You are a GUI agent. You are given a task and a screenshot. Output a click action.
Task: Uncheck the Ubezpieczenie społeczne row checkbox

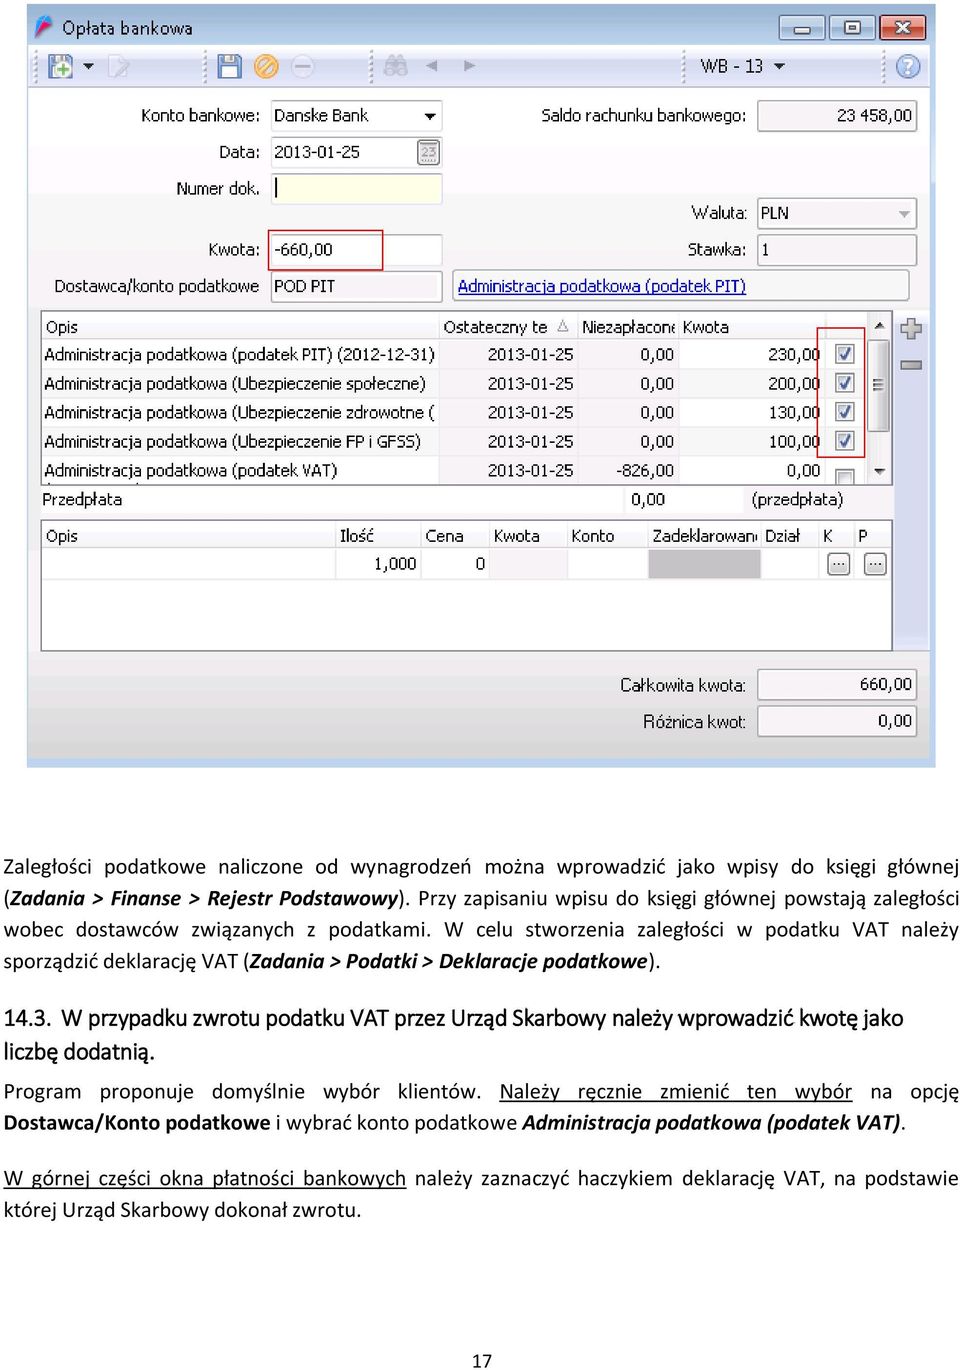point(845,383)
